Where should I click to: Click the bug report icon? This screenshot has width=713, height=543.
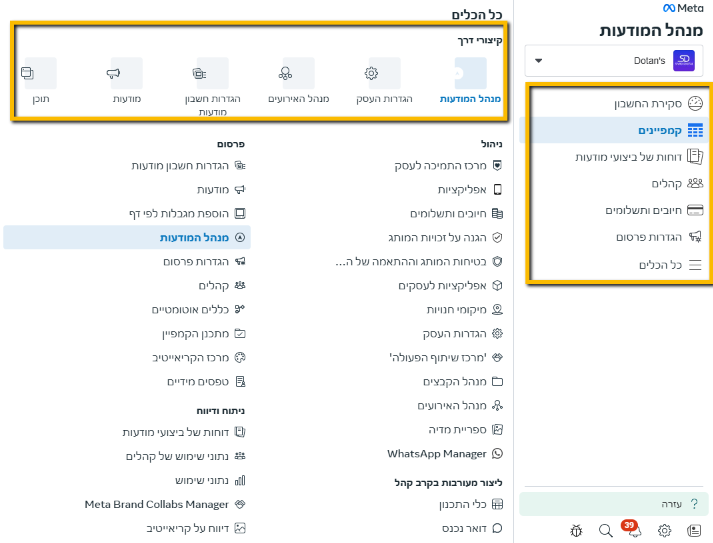point(576,530)
